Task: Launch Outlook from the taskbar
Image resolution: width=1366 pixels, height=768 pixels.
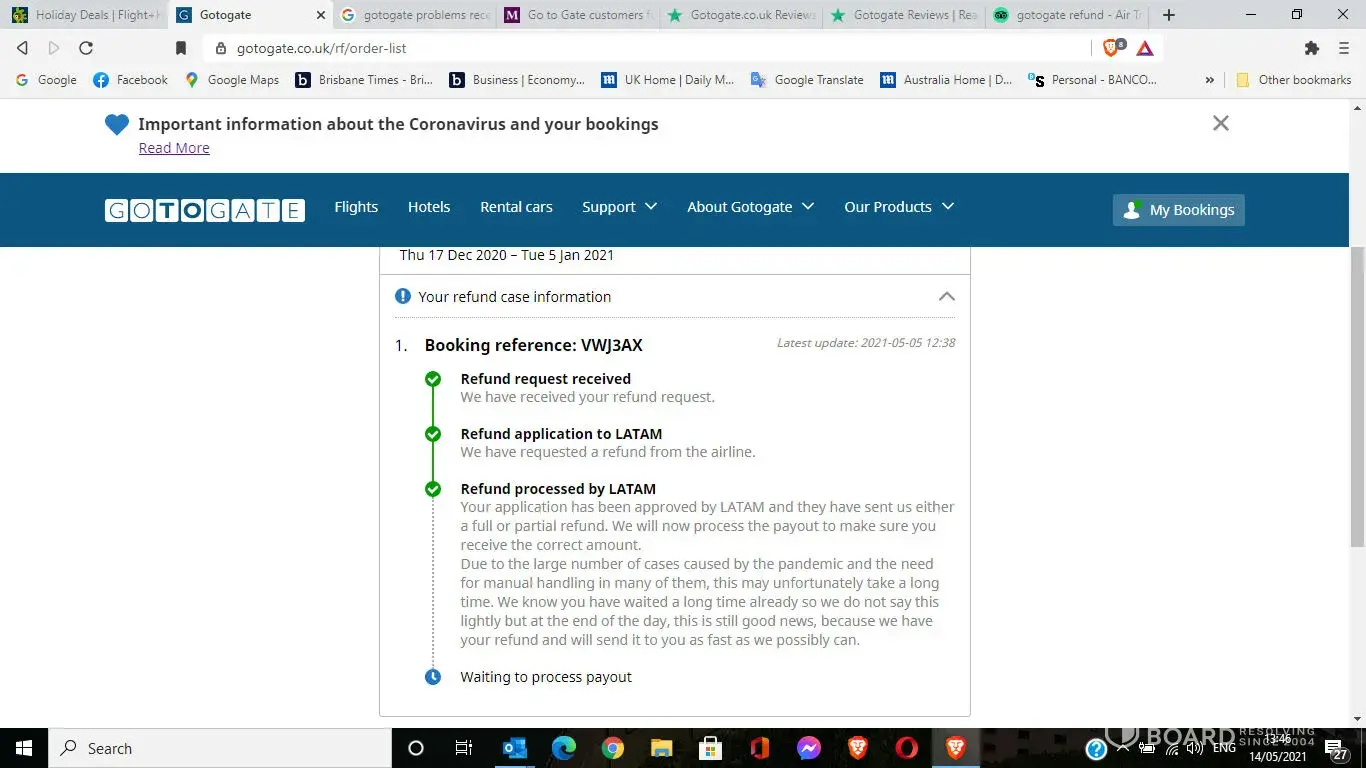Action: click(x=515, y=748)
